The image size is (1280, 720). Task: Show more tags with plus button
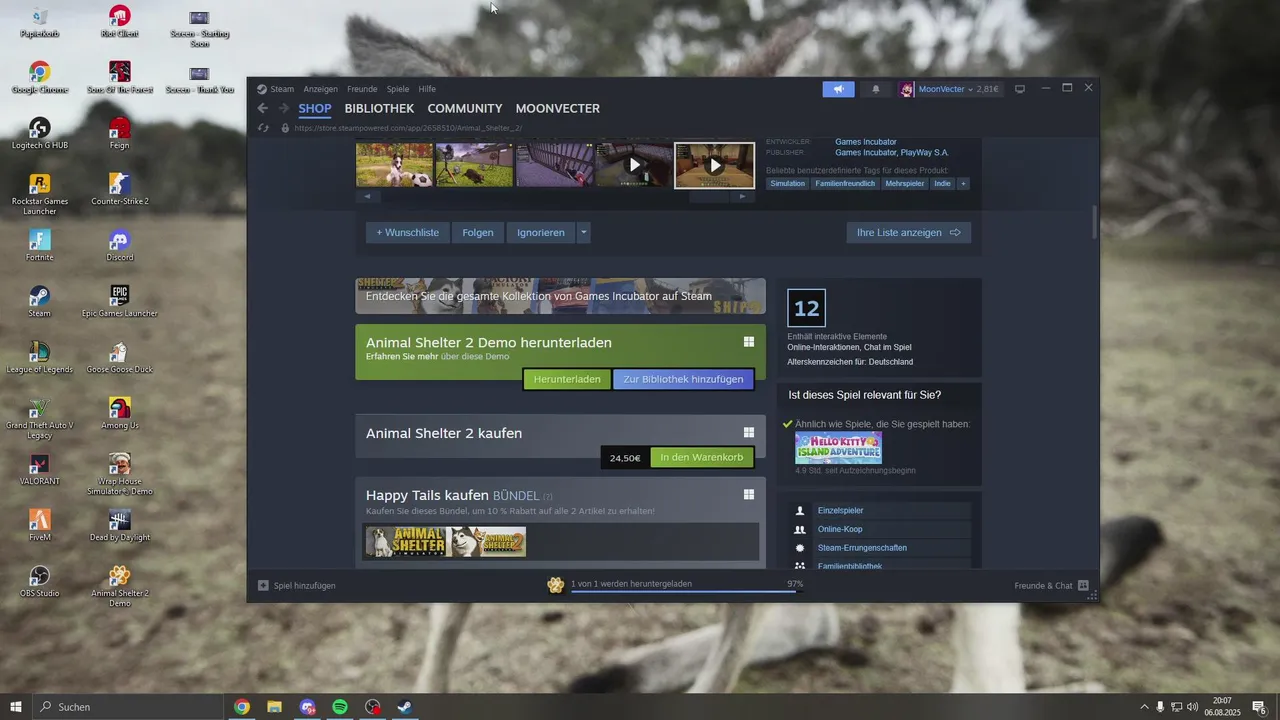963,184
